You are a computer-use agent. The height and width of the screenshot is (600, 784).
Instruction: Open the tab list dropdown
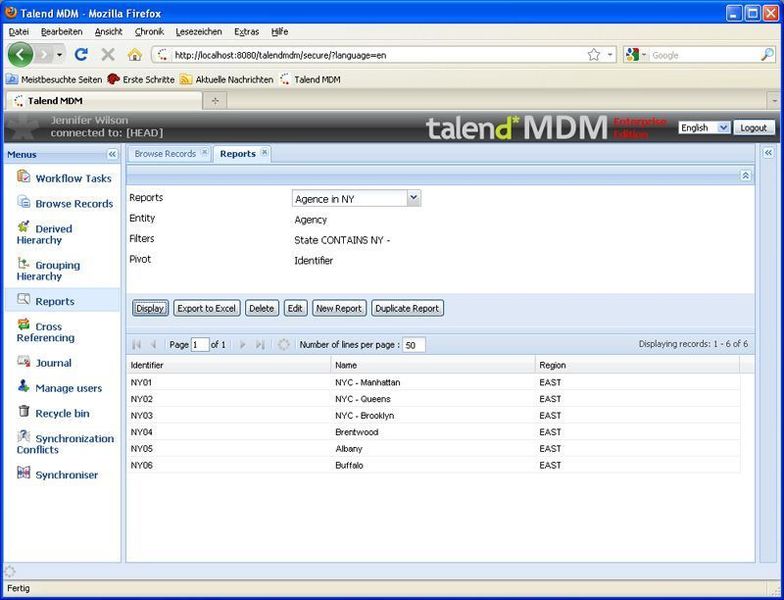774,101
